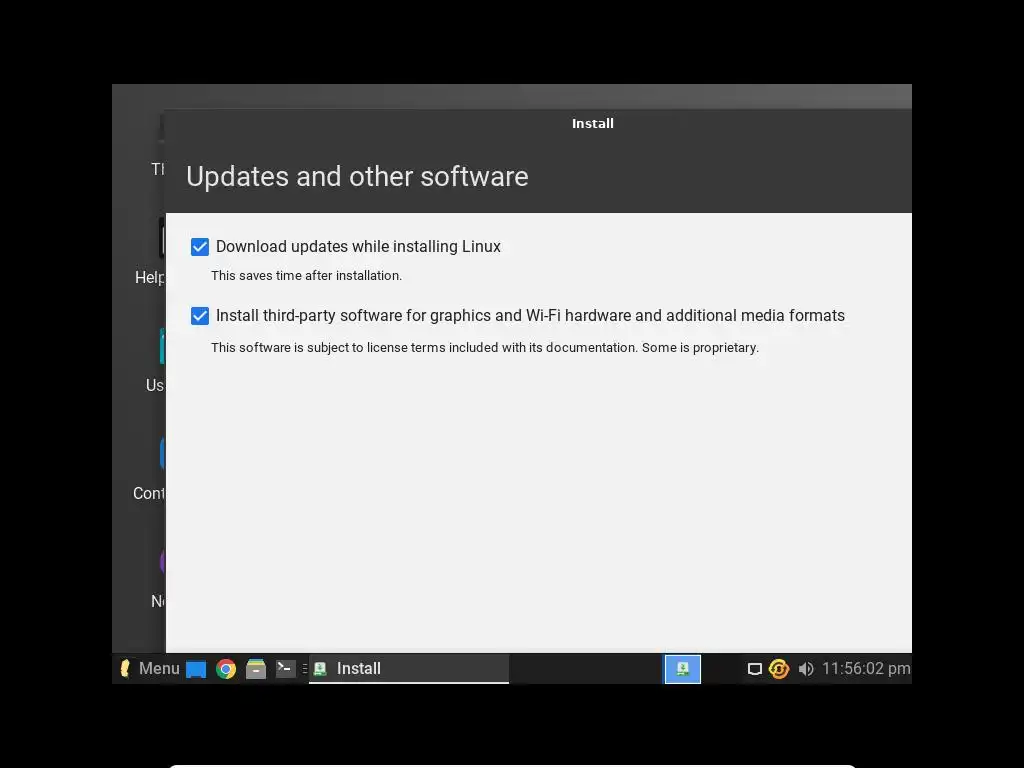This screenshot has height=768, width=1024.
Task: Click the heading Updates and other software
Action: pyautogui.click(x=357, y=177)
